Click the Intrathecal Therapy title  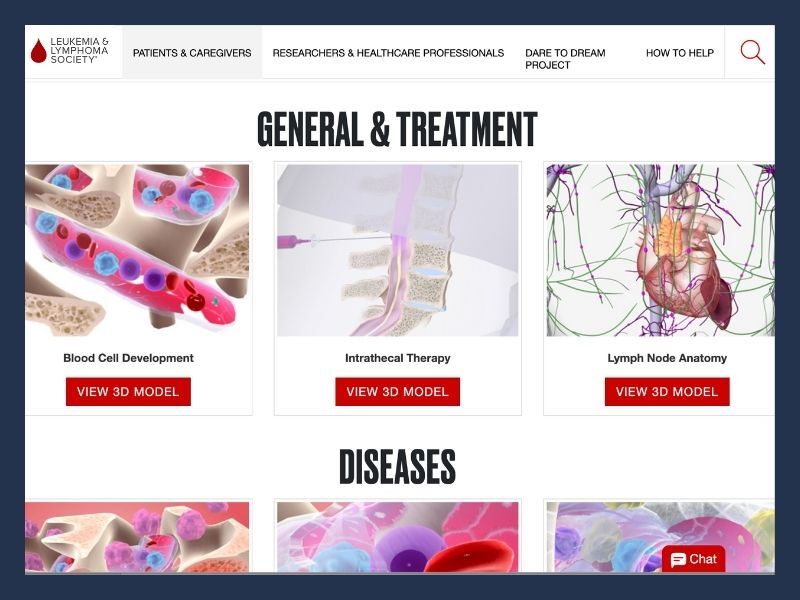point(397,358)
